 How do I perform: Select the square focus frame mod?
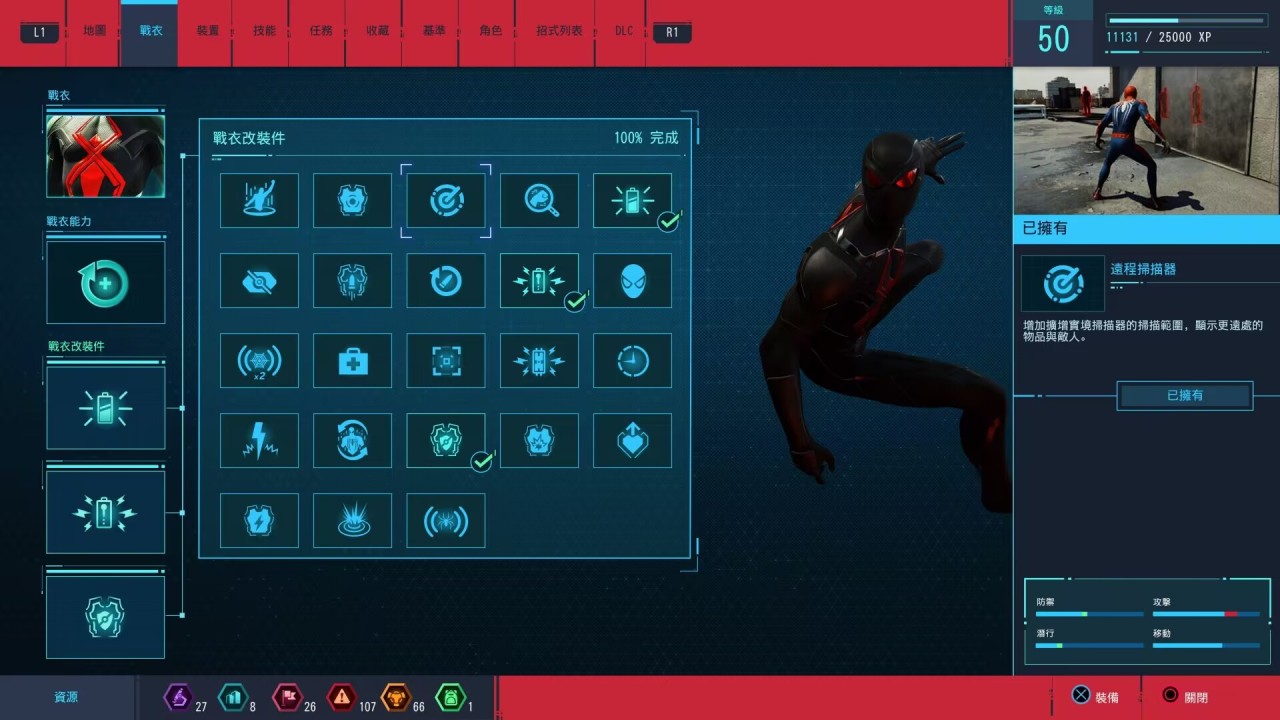click(x=446, y=360)
